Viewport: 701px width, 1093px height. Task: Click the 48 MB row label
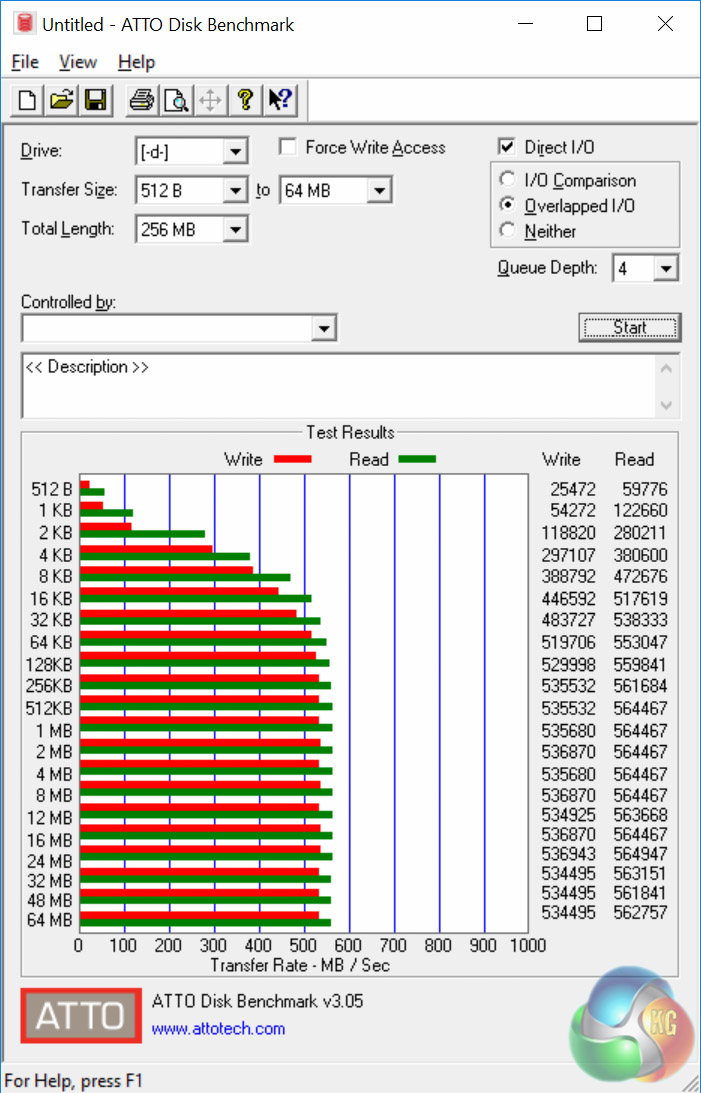pyautogui.click(x=49, y=900)
